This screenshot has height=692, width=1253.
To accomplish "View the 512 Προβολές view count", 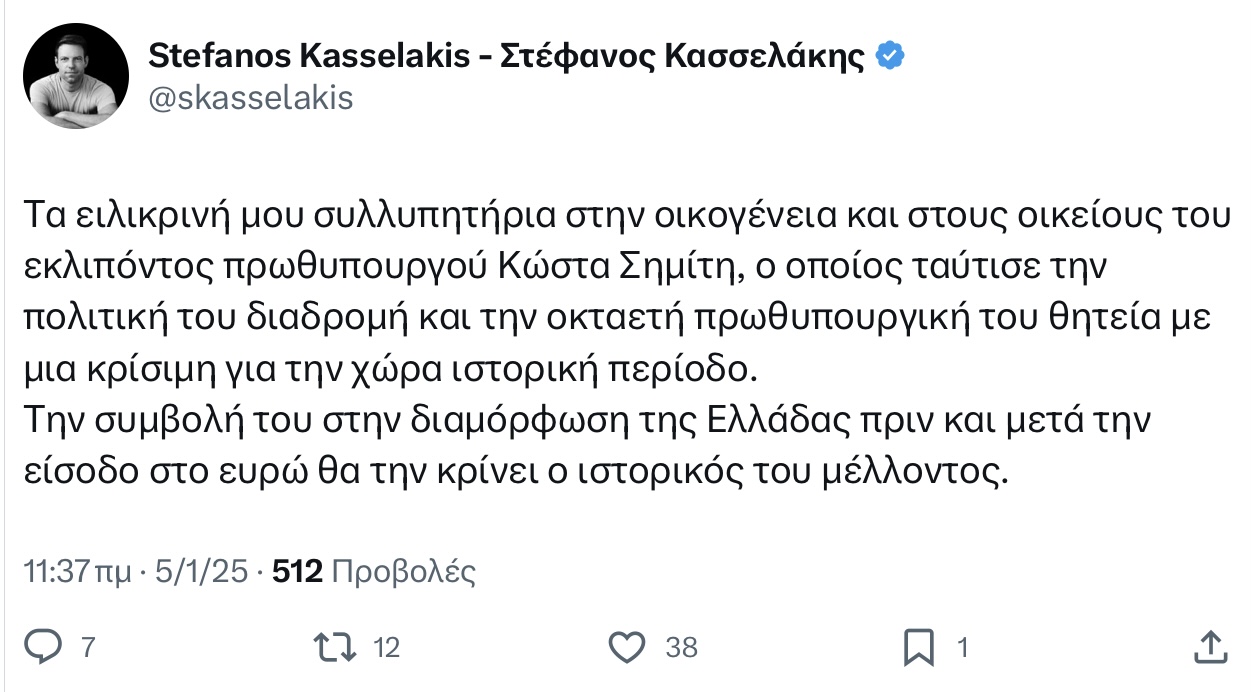I will click(x=373, y=572).
